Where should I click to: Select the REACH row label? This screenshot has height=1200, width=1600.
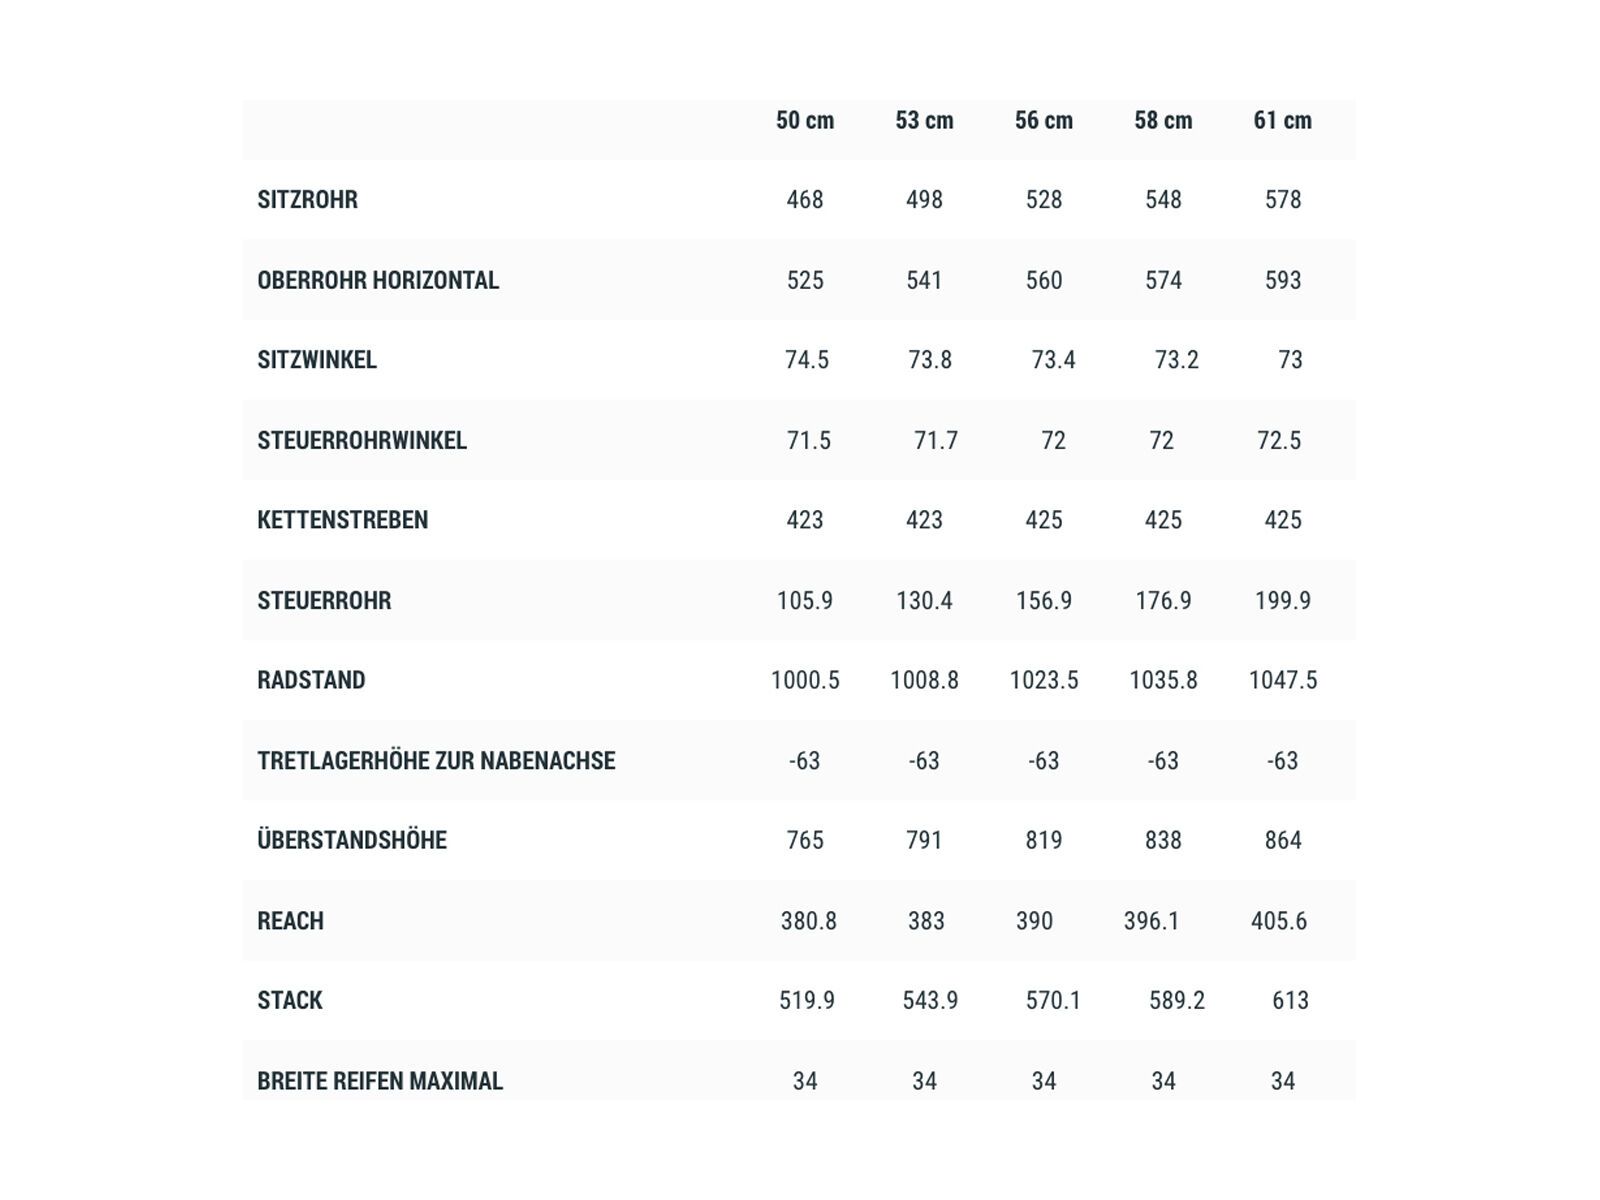290,920
